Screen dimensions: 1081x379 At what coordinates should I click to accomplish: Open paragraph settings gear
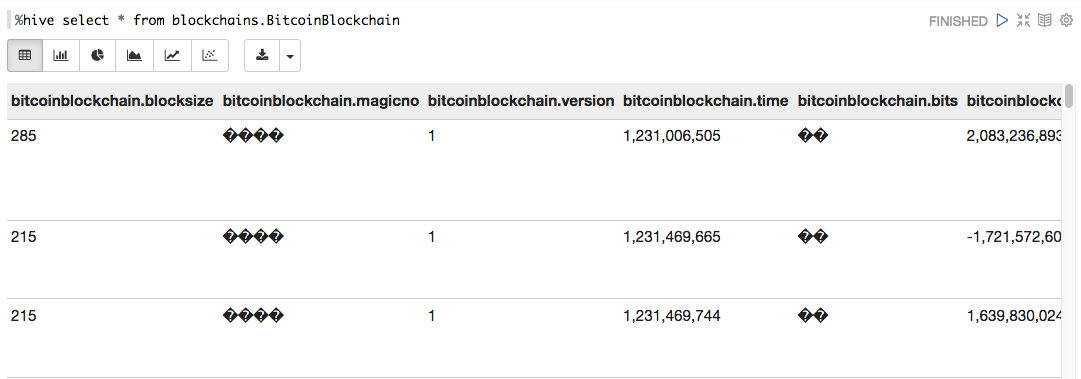[1065, 21]
